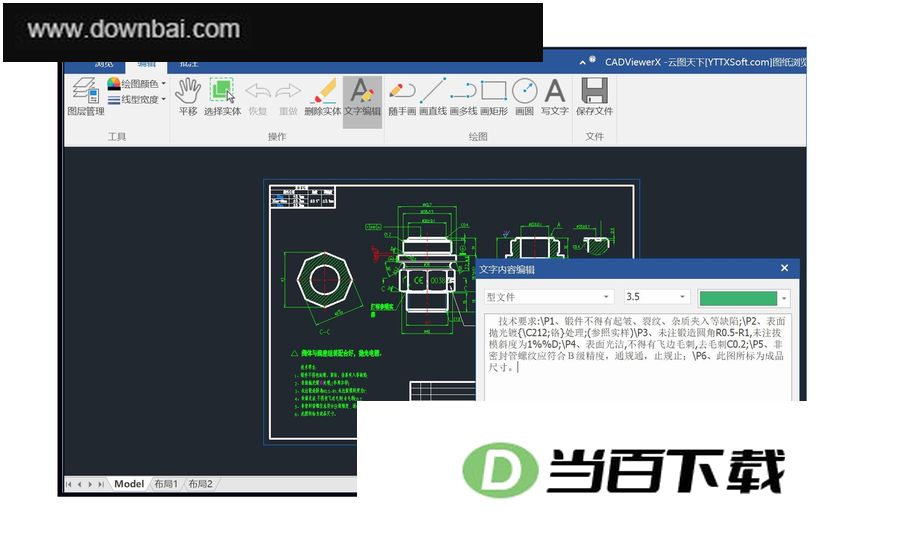Choose the 删除实体 delete entity tool
This screenshot has width=900, height=538.
[x=323, y=96]
